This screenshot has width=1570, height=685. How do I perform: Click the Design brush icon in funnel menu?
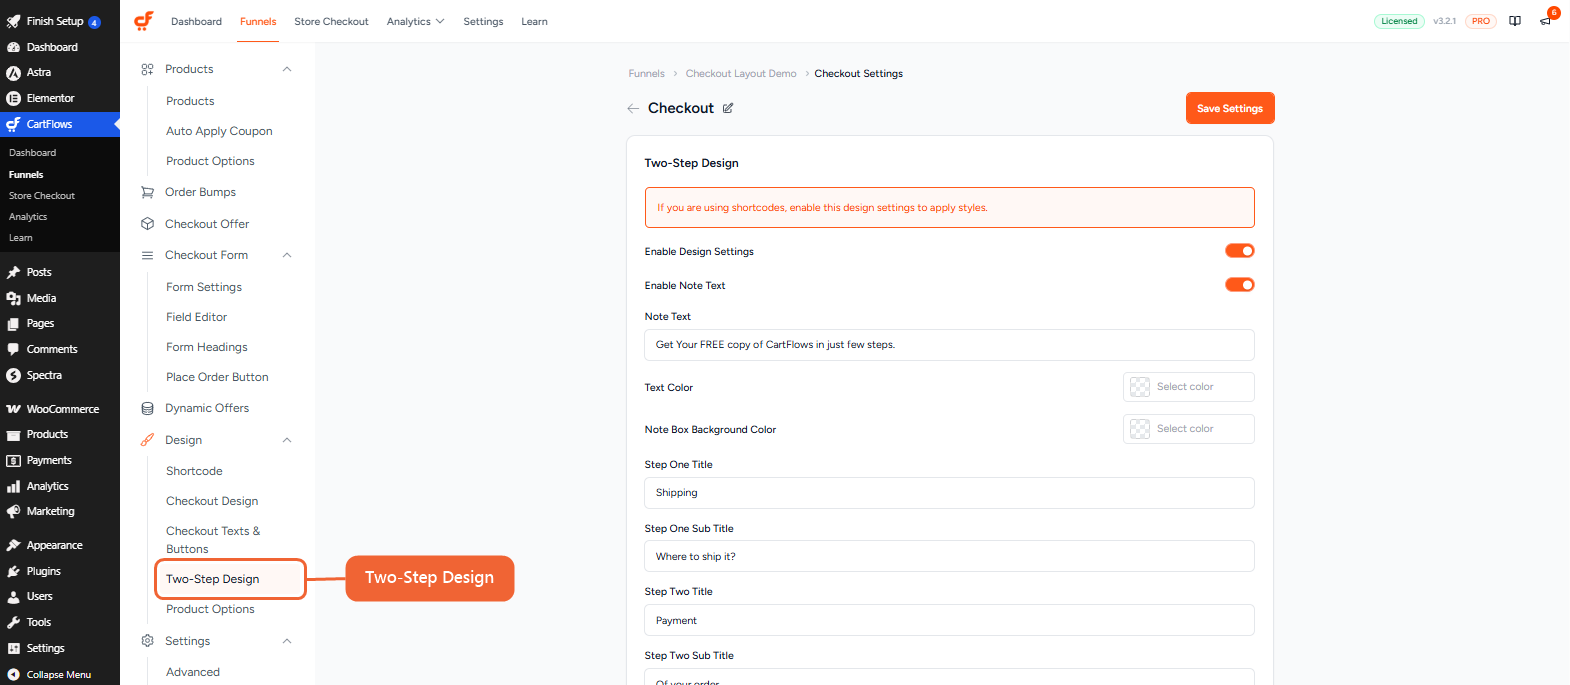point(147,440)
